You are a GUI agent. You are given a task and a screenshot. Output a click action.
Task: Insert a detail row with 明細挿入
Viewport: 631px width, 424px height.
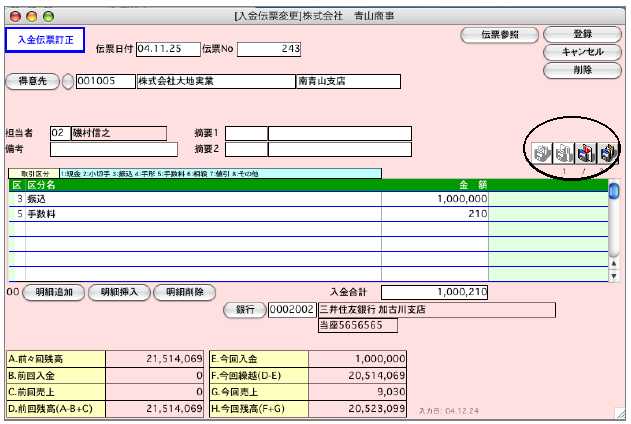pos(119,292)
